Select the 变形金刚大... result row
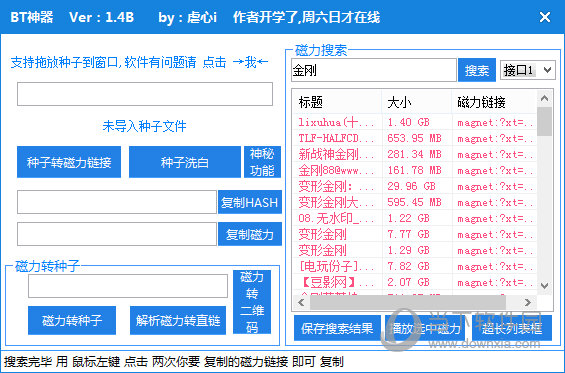This screenshot has height=373, width=565. [x=414, y=202]
